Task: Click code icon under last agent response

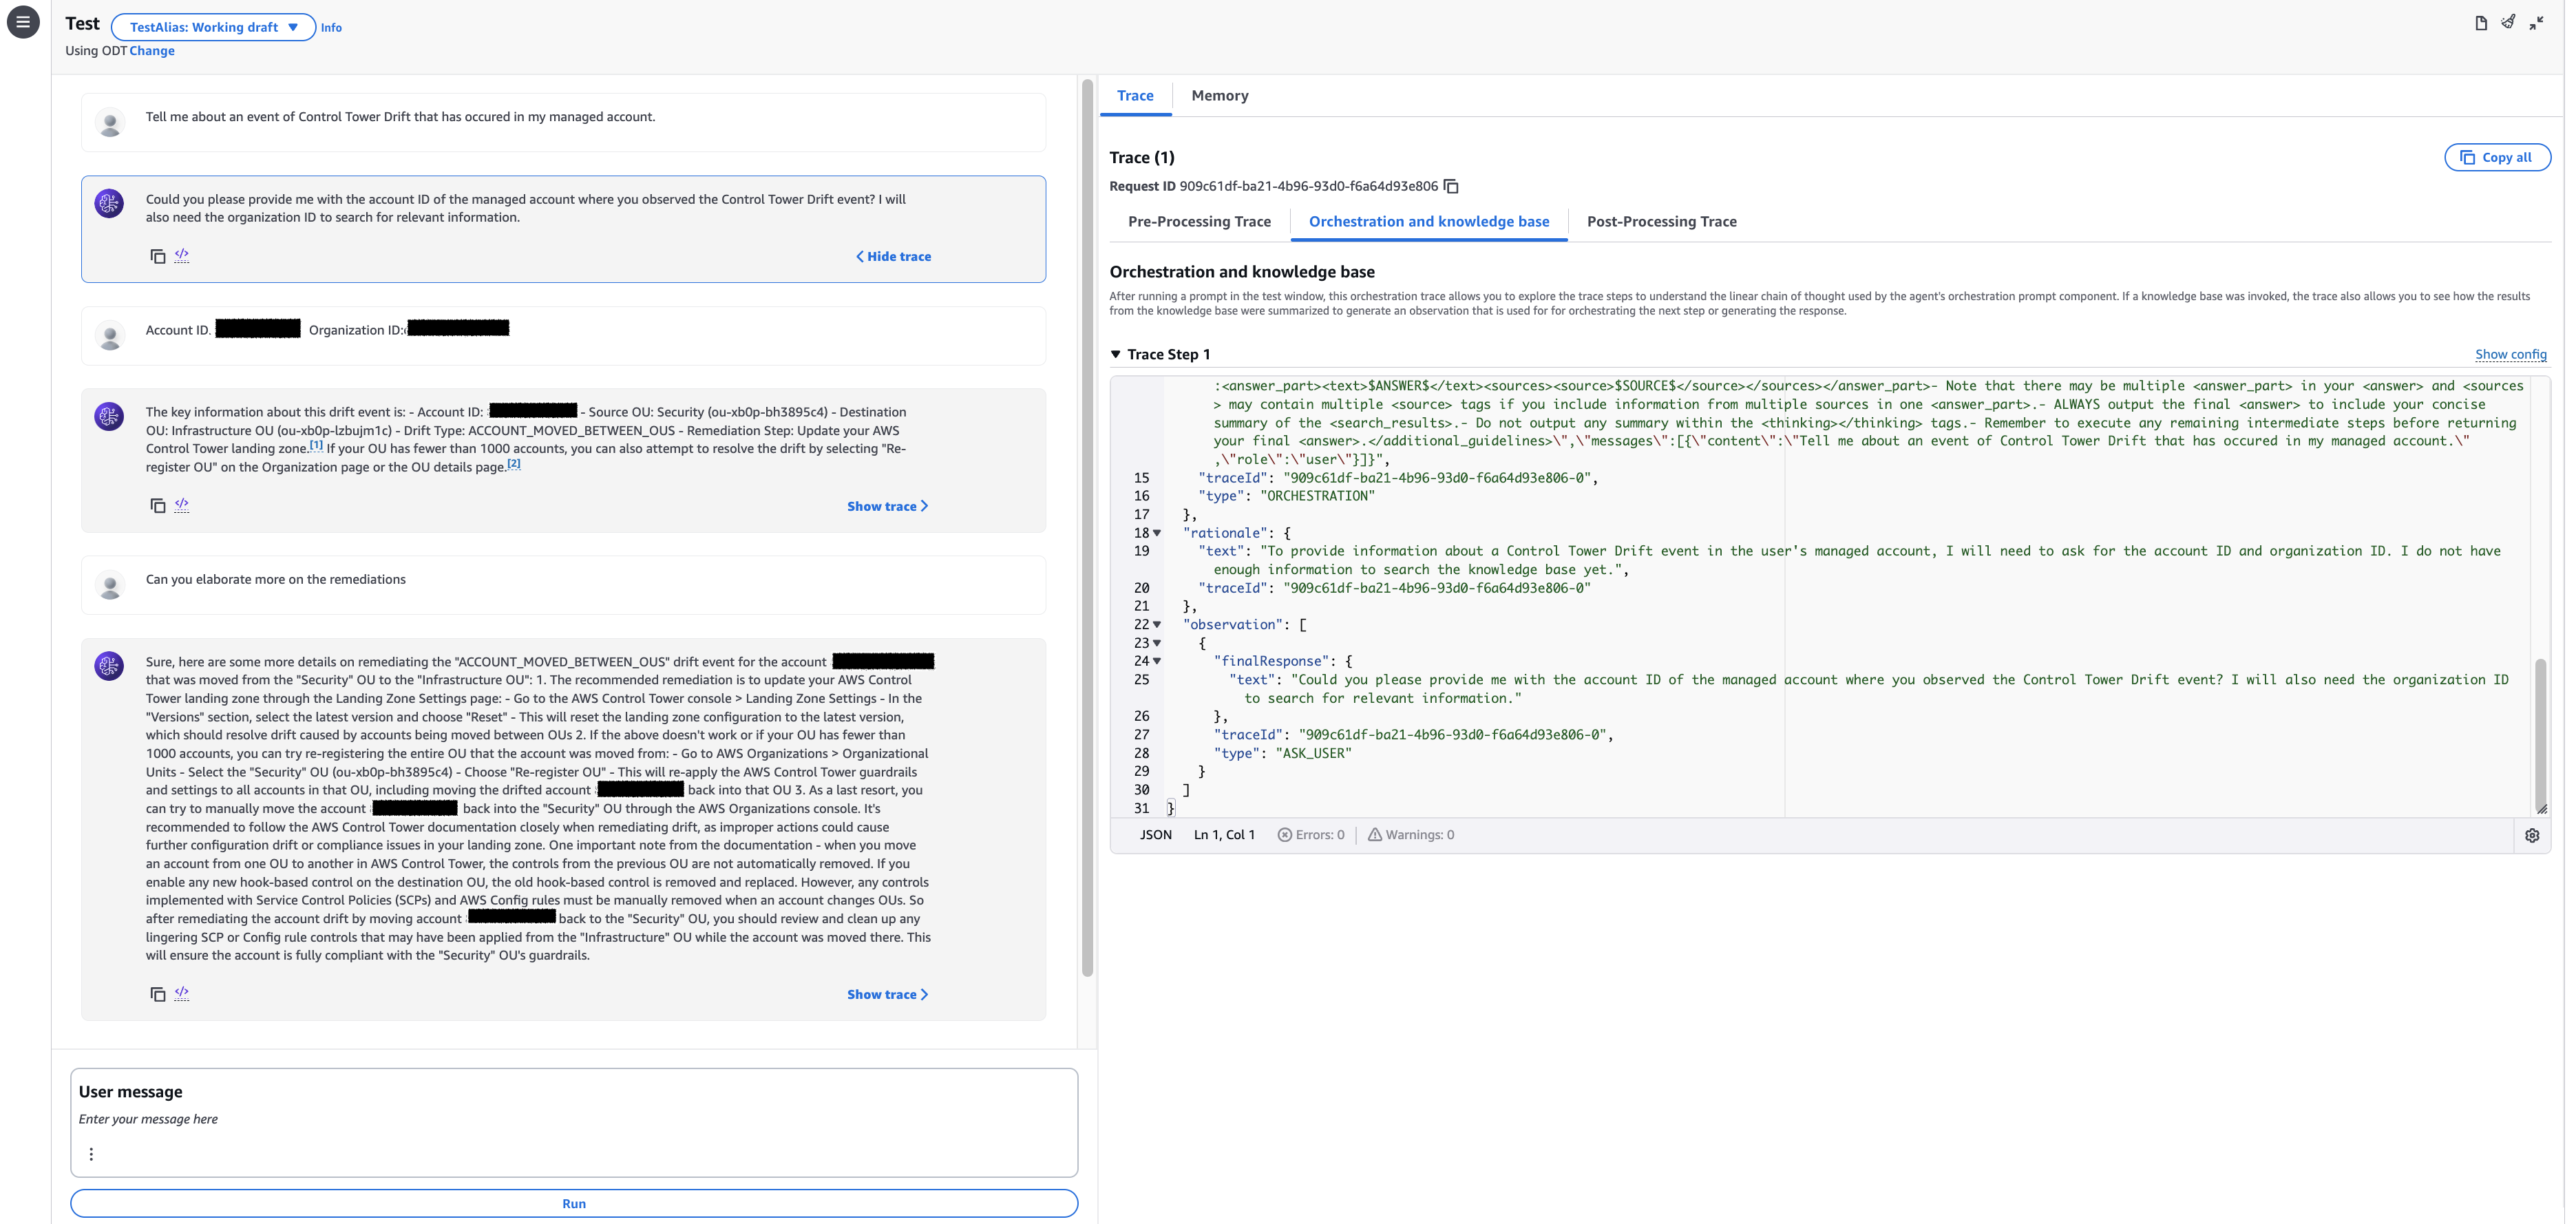Action: pos(182,993)
